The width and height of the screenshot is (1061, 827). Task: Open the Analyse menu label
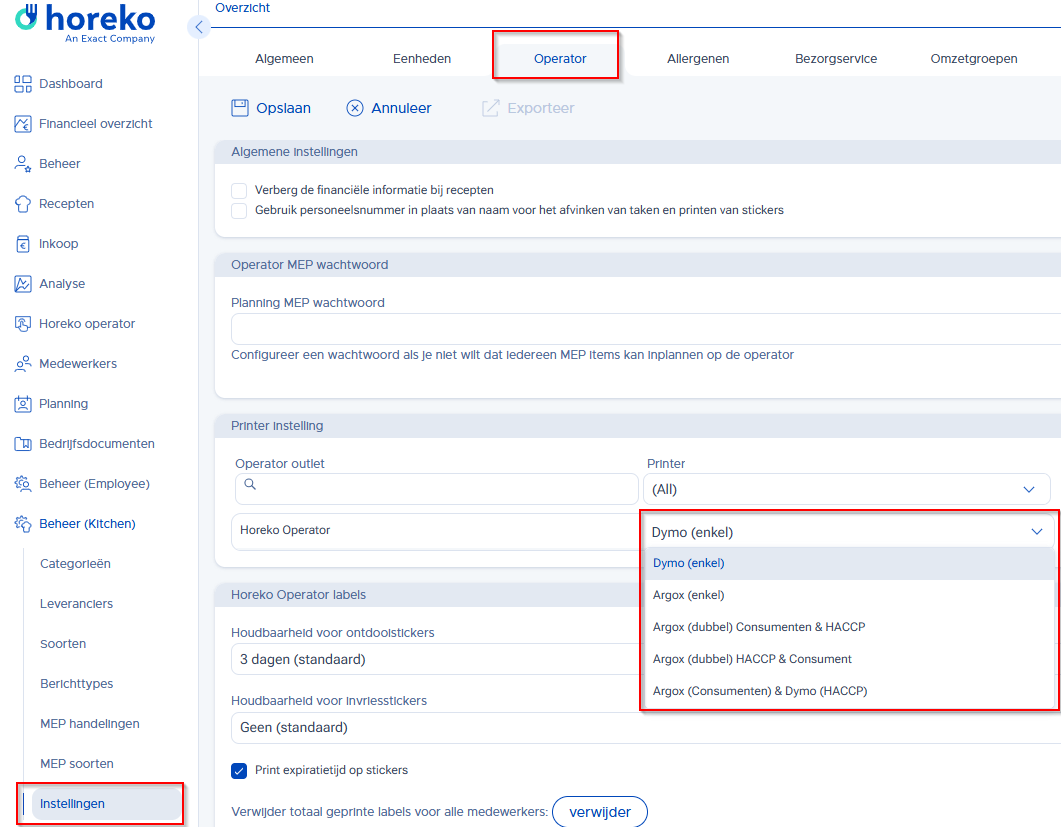pos(62,284)
